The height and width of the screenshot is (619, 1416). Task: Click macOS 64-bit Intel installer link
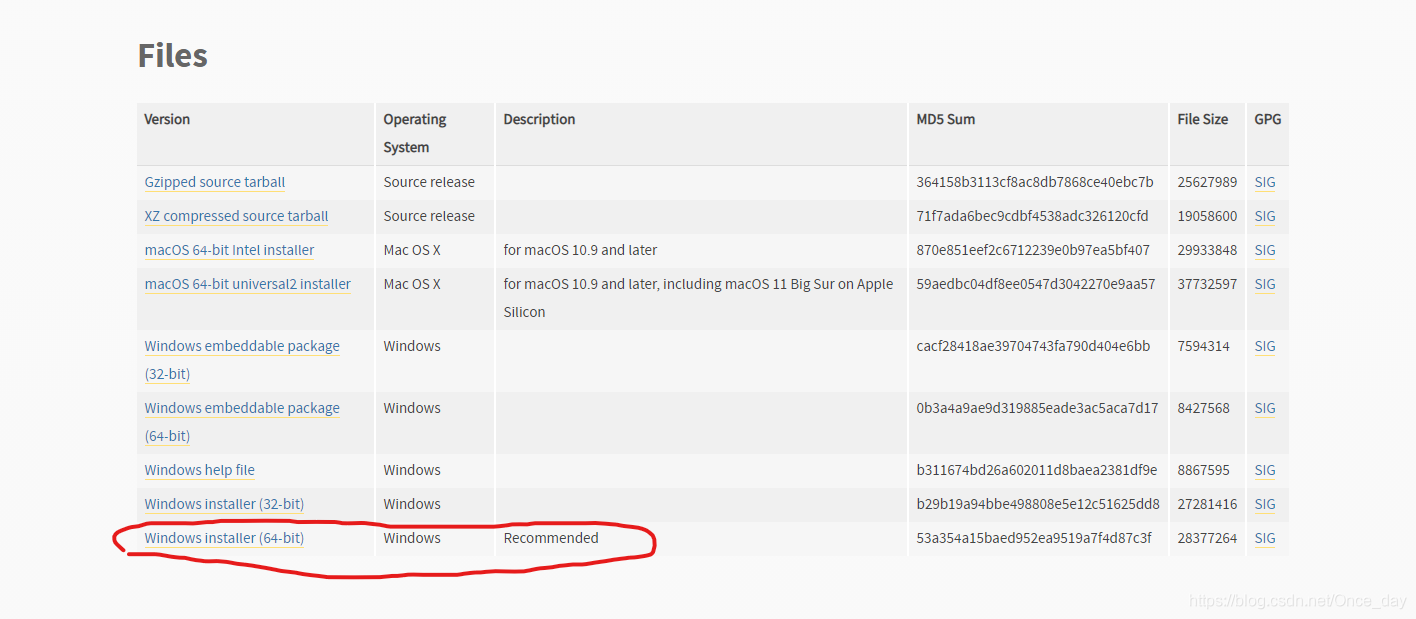229,250
